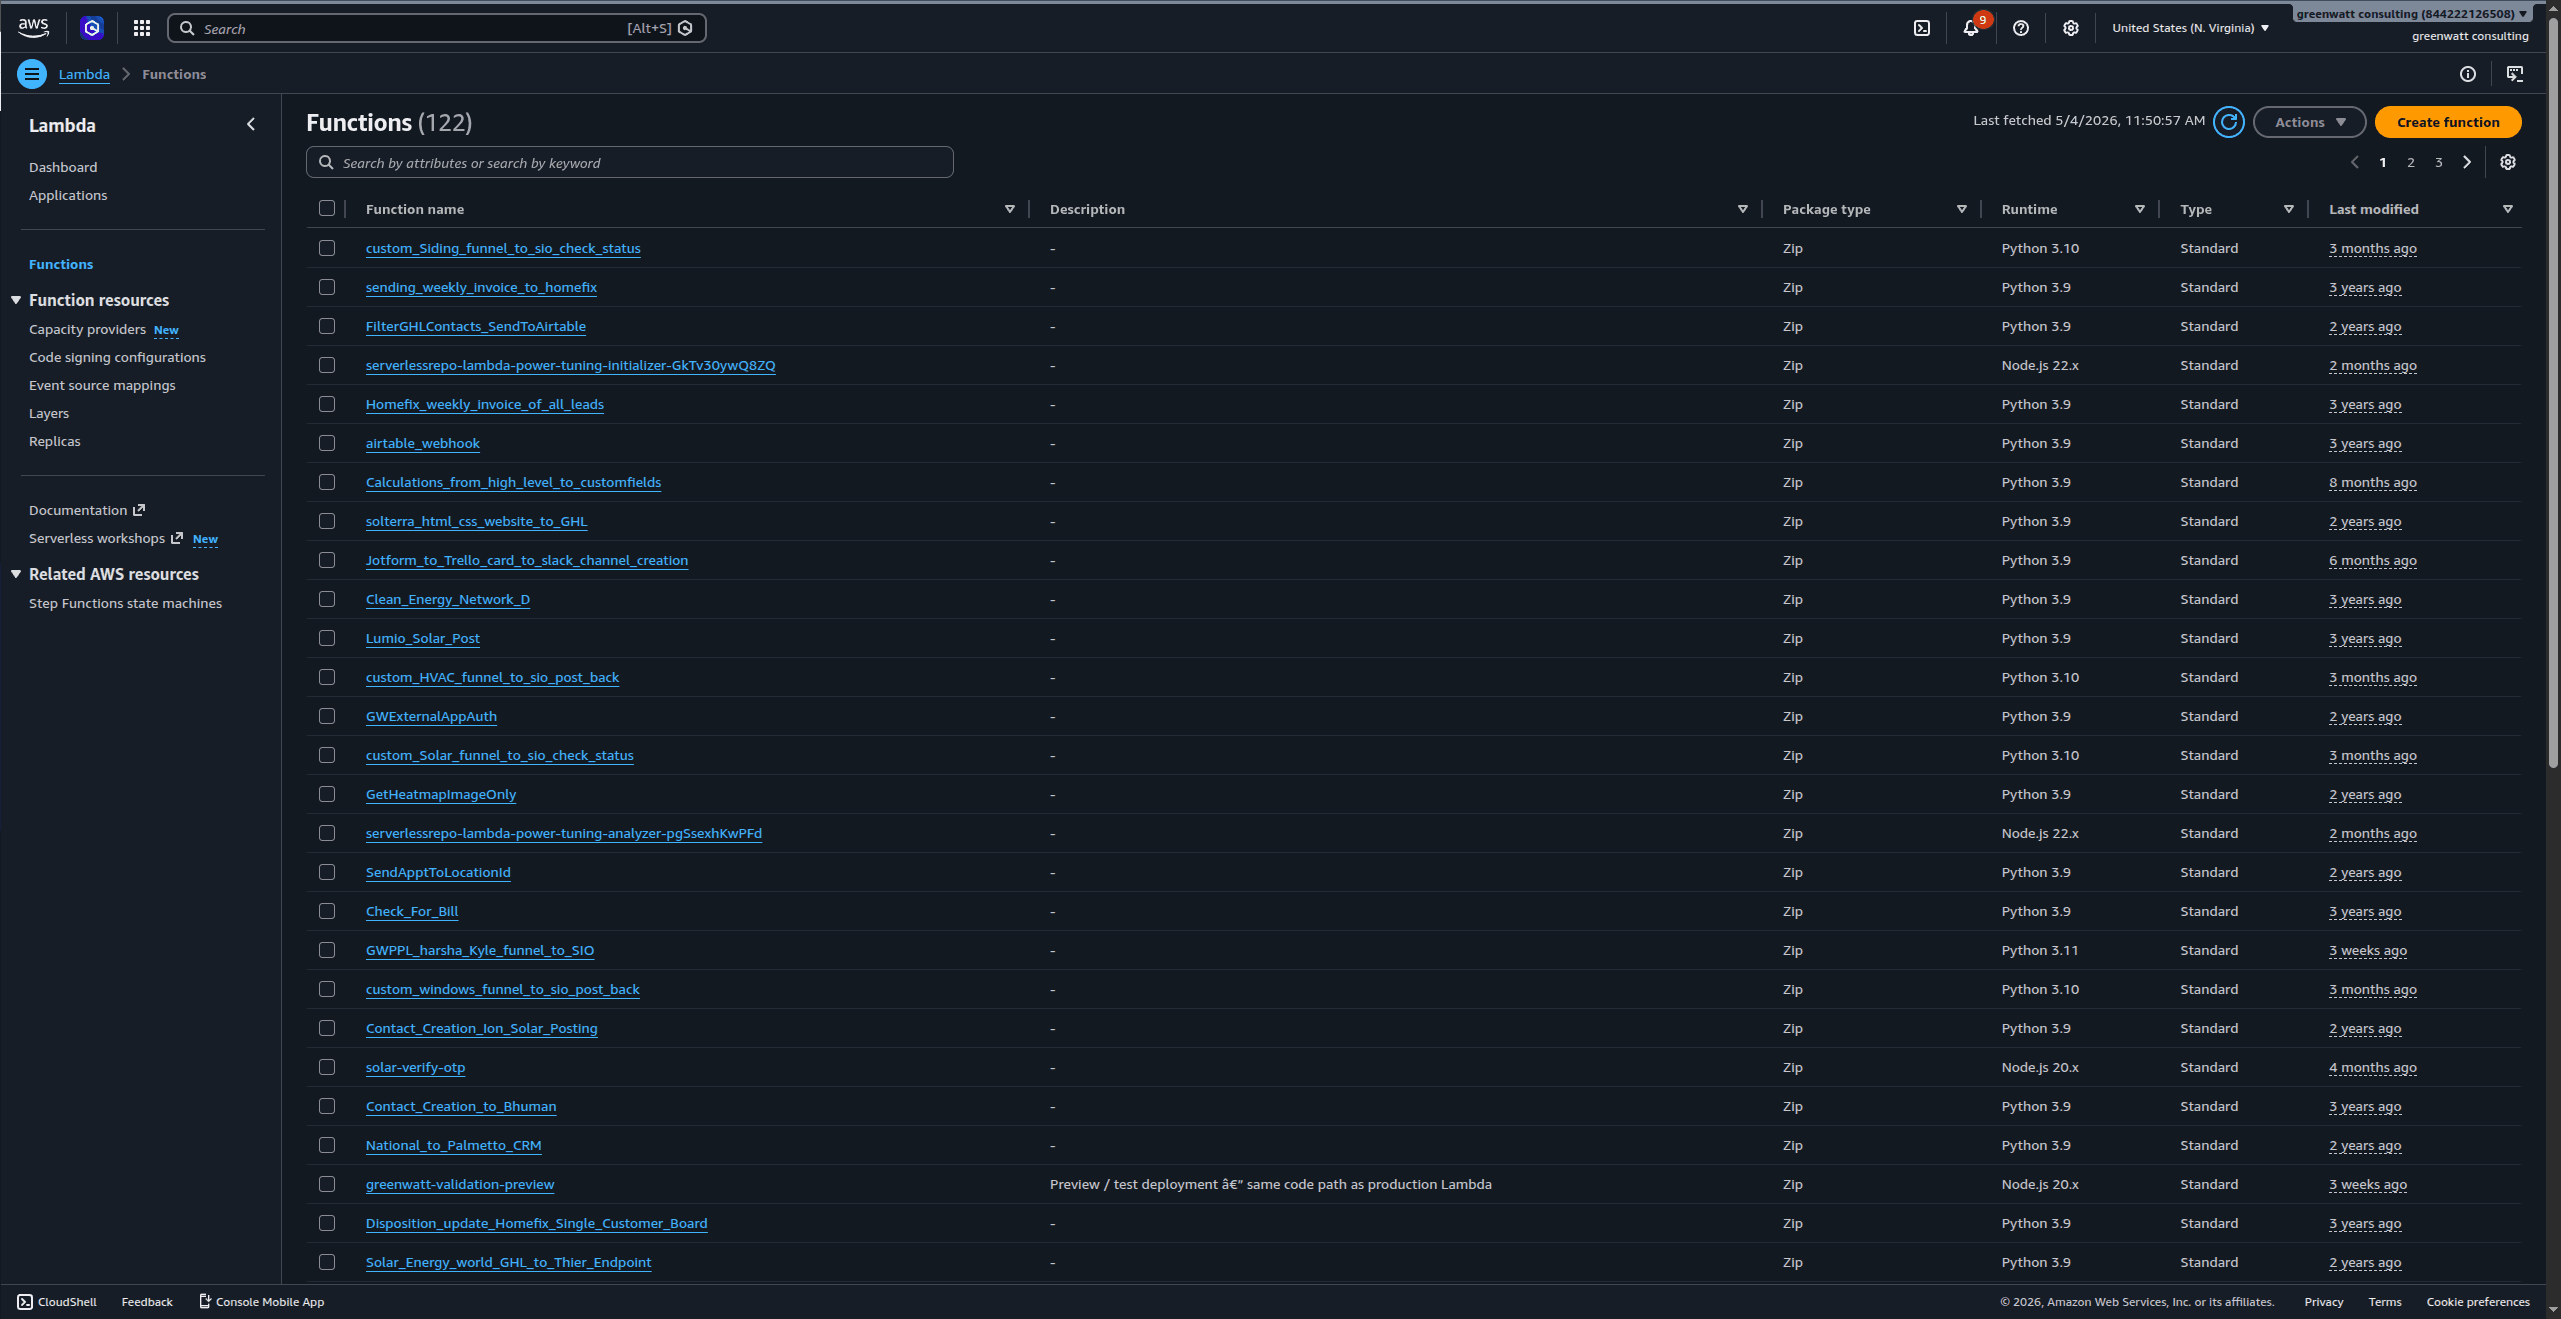Check the Check_For_Bill row checkbox
Image resolution: width=2561 pixels, height=1319 pixels.
coord(327,911)
